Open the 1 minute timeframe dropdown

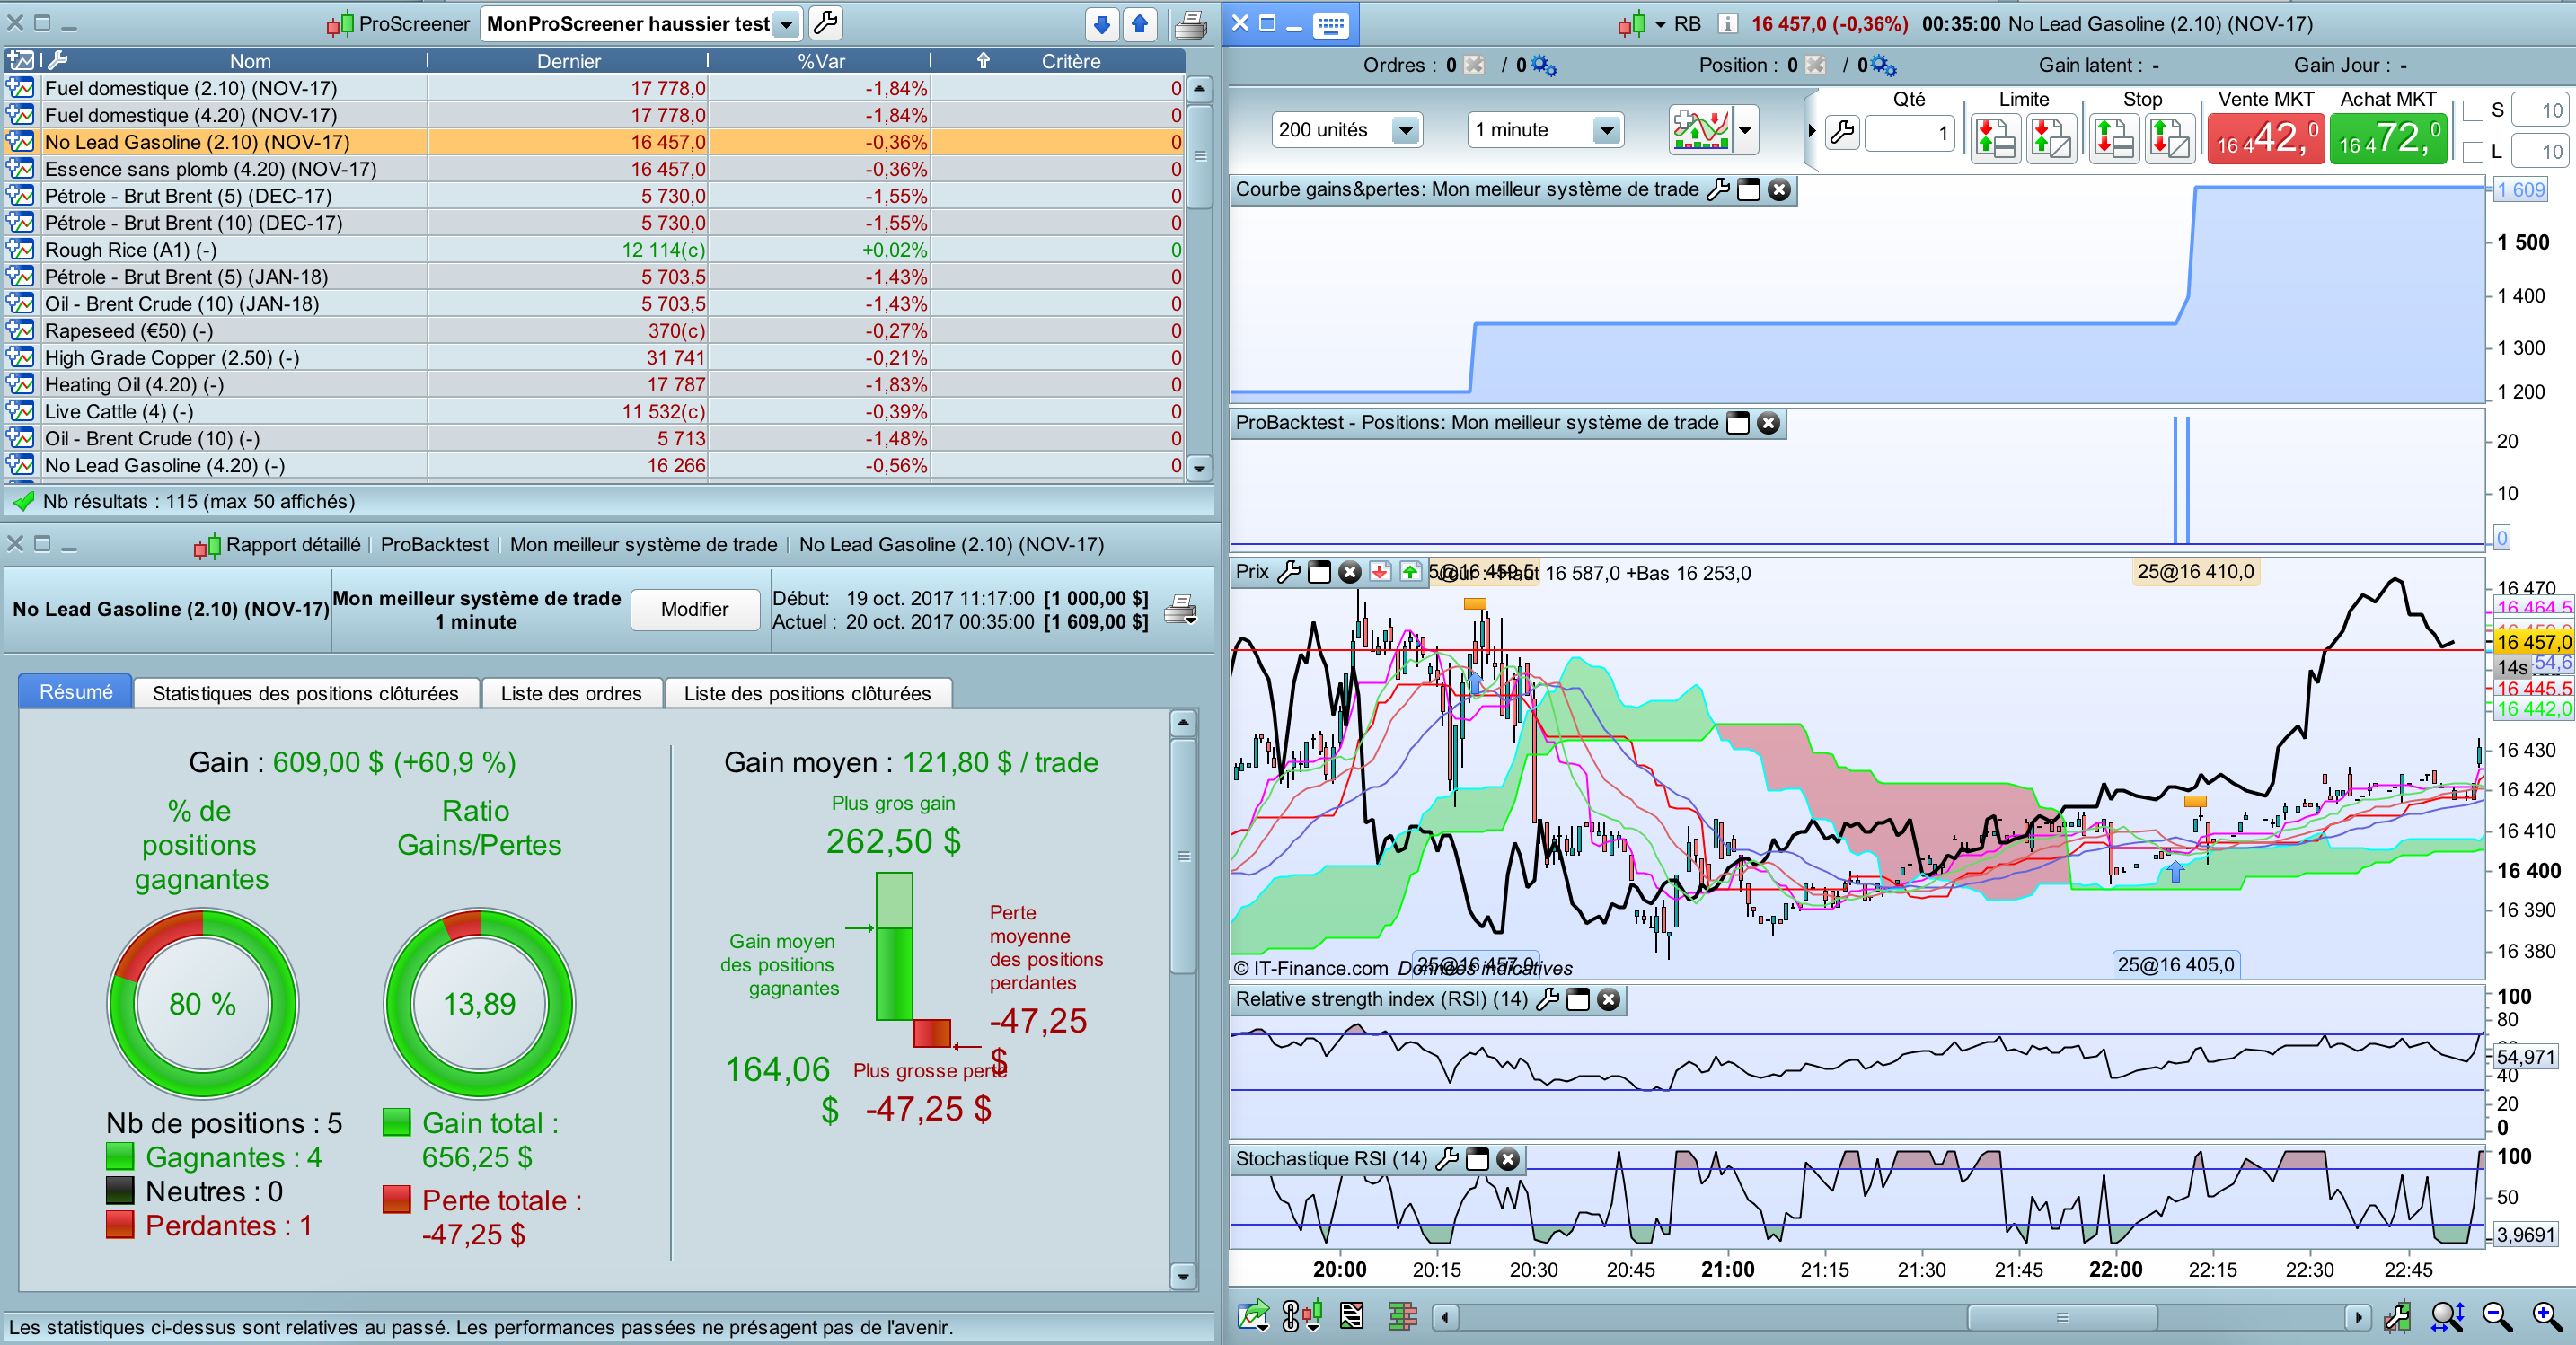point(1605,130)
